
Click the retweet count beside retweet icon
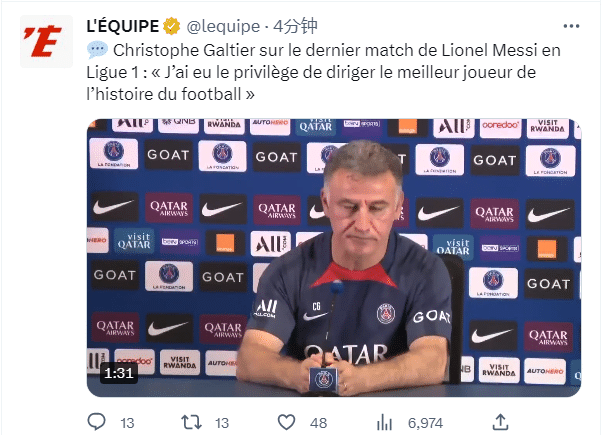(x=223, y=423)
